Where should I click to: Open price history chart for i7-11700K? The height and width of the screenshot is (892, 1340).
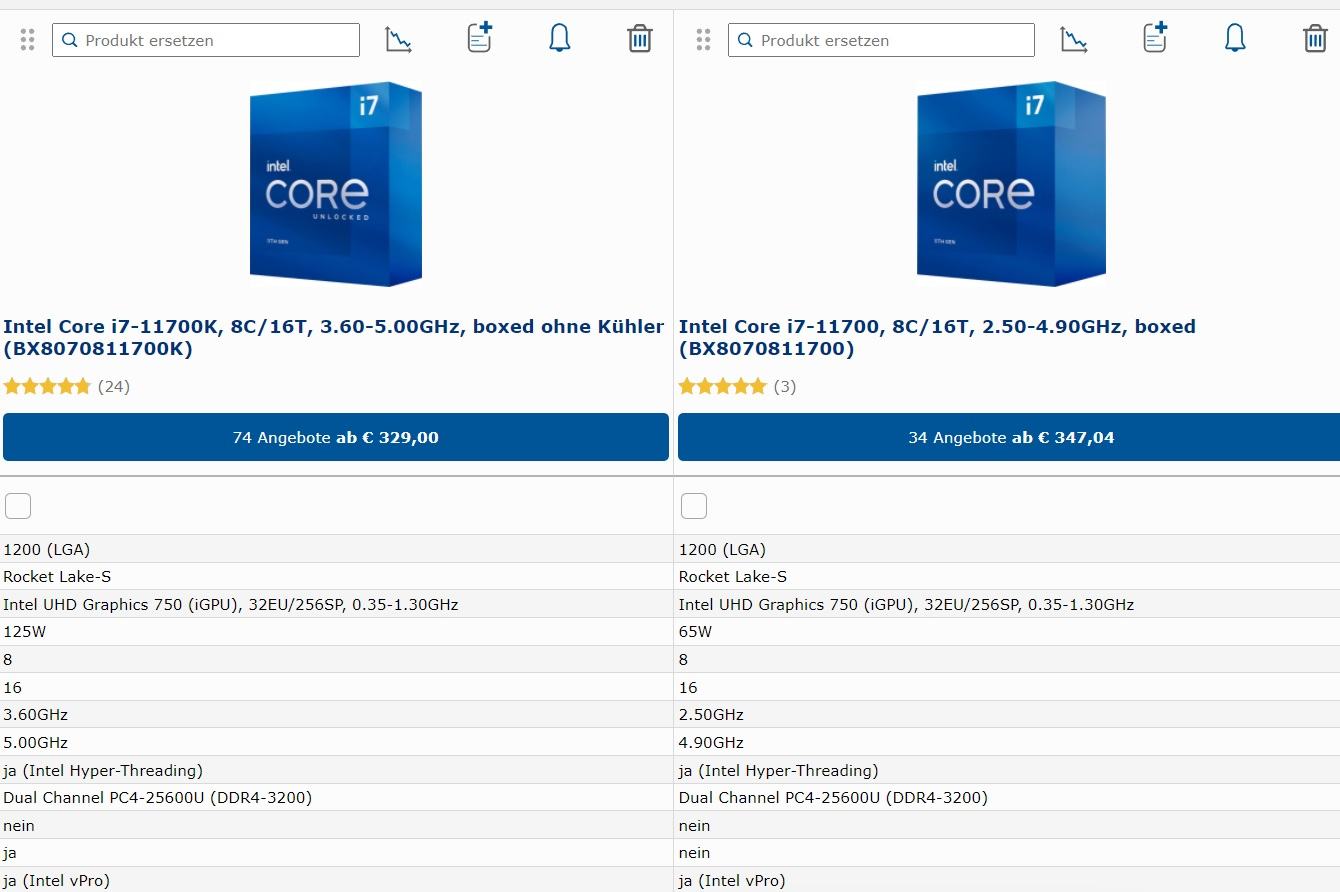[399, 39]
